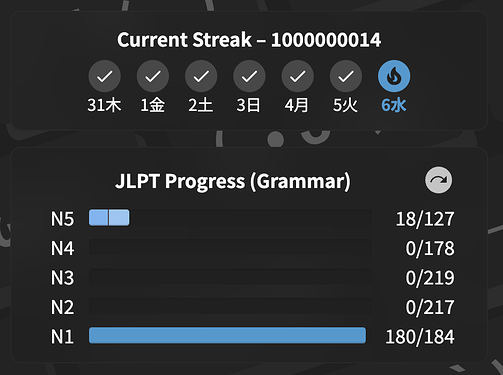Screen dimensions: 503x375
Task: Click the N5 level label
Action: click(x=62, y=219)
